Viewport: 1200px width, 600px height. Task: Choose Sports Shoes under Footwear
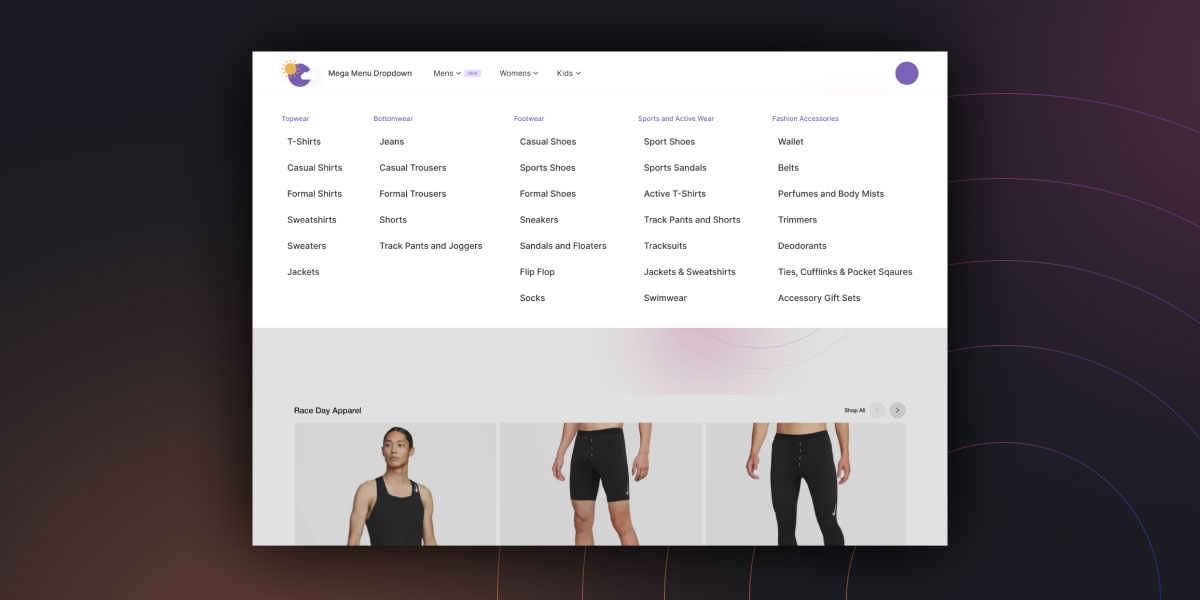[548, 168]
